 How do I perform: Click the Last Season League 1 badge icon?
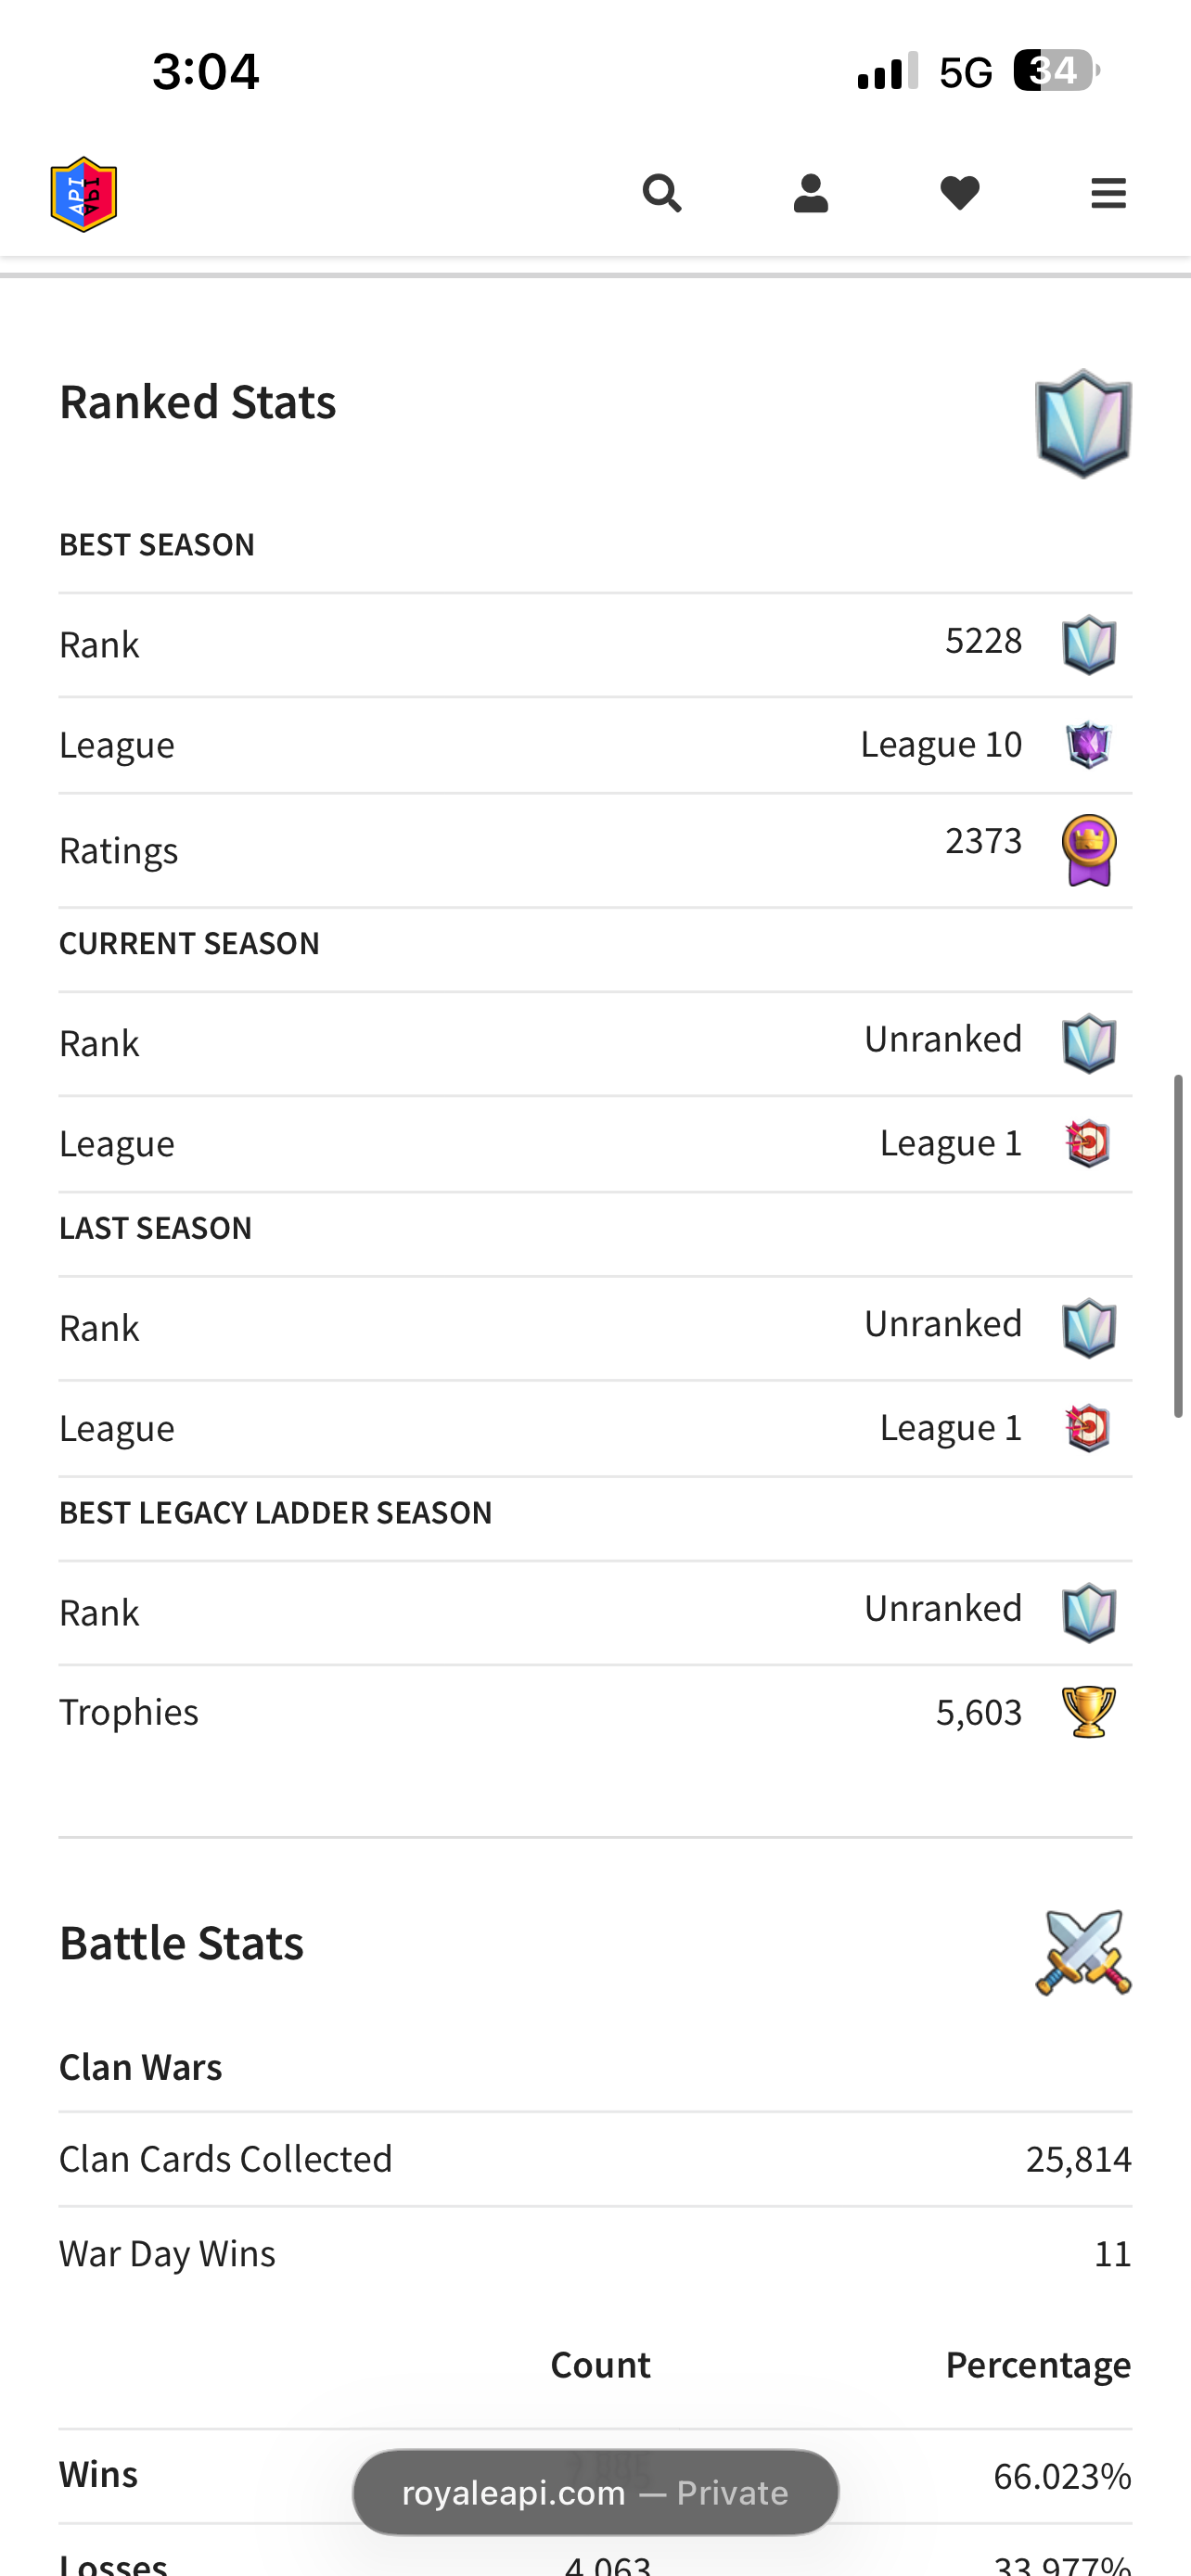coord(1088,1428)
